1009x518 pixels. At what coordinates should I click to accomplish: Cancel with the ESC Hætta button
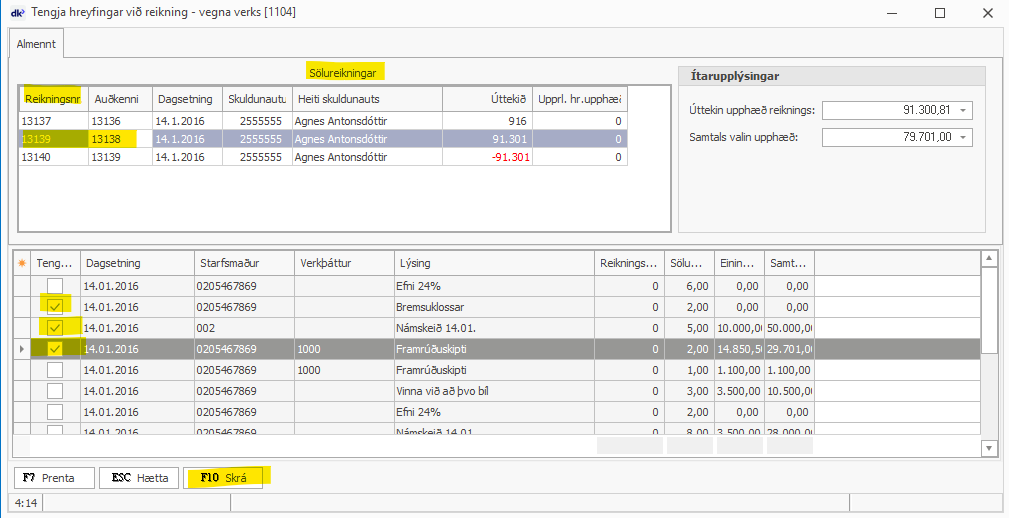(139, 478)
